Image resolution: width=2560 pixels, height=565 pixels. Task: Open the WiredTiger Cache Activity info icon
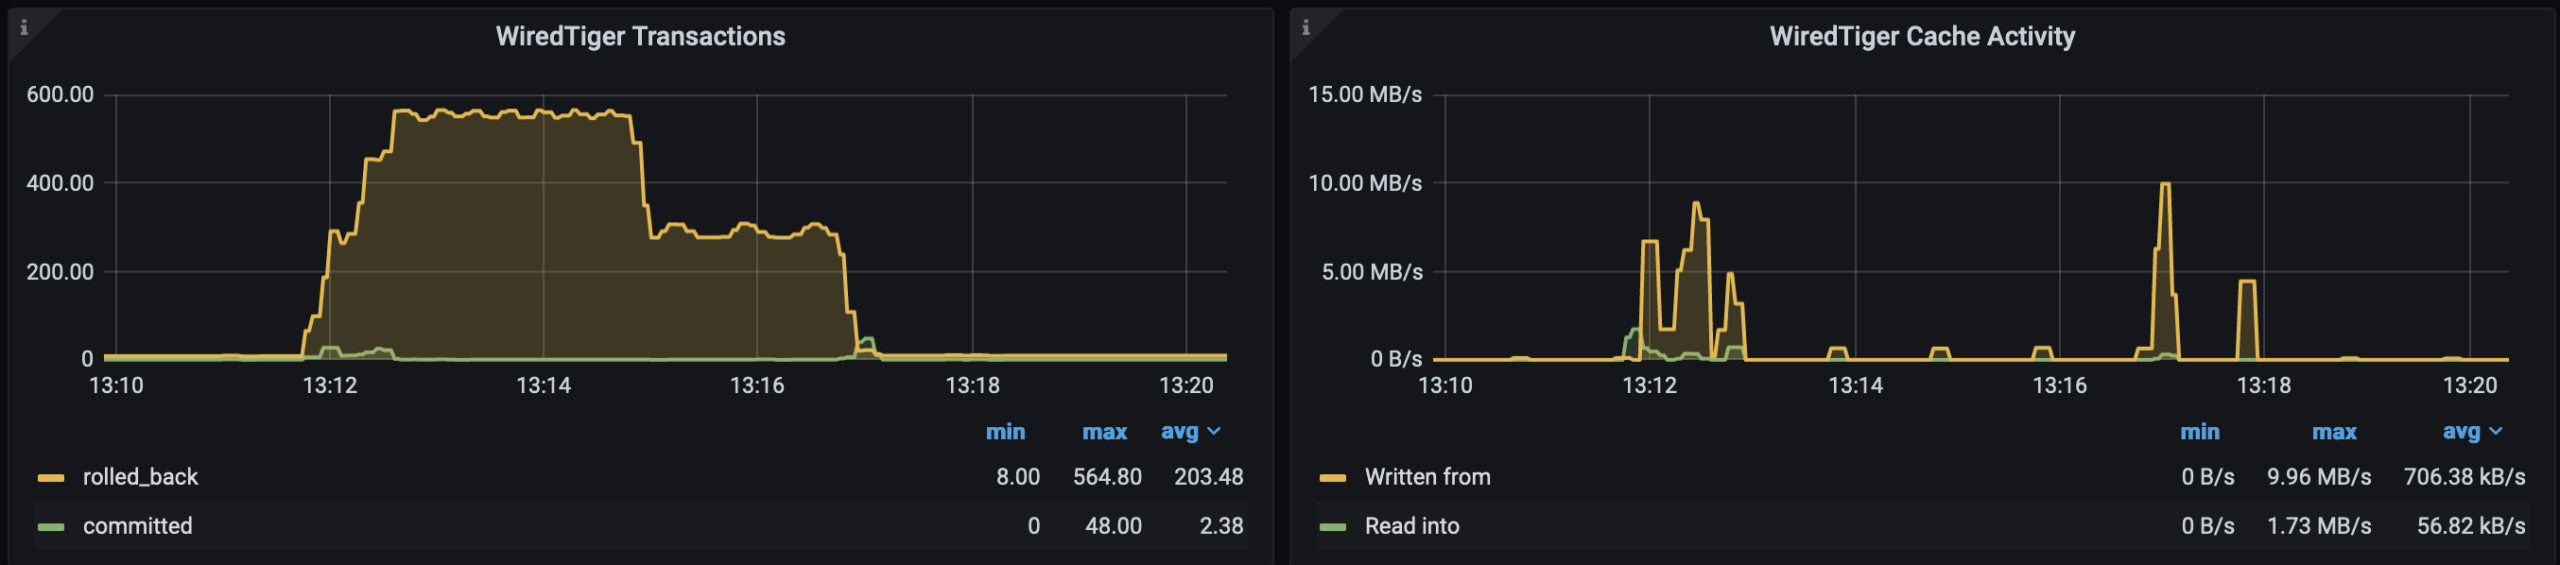click(1305, 28)
